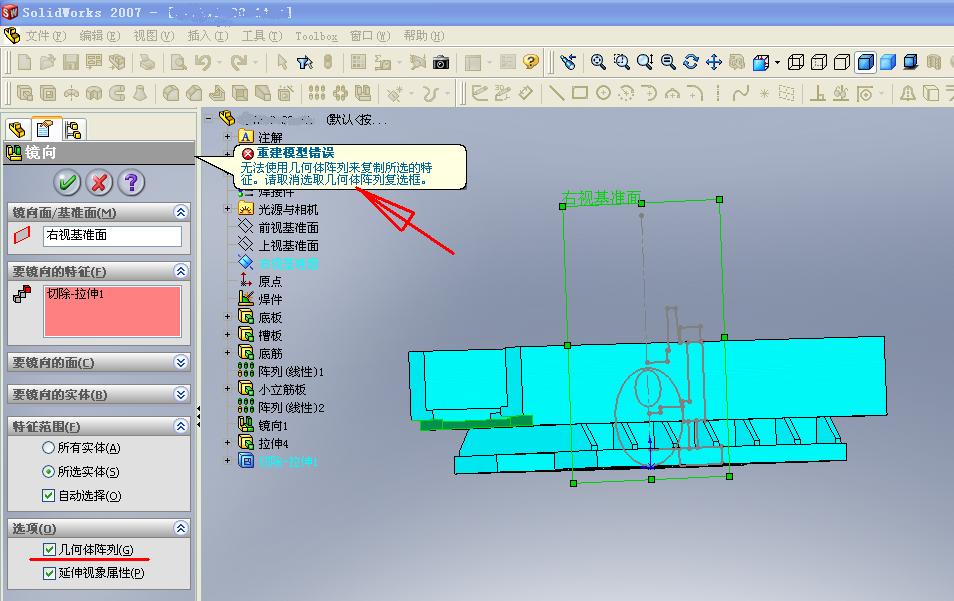Image resolution: width=954 pixels, height=601 pixels.
Task: Select Shaded display style
Action: (x=888, y=62)
